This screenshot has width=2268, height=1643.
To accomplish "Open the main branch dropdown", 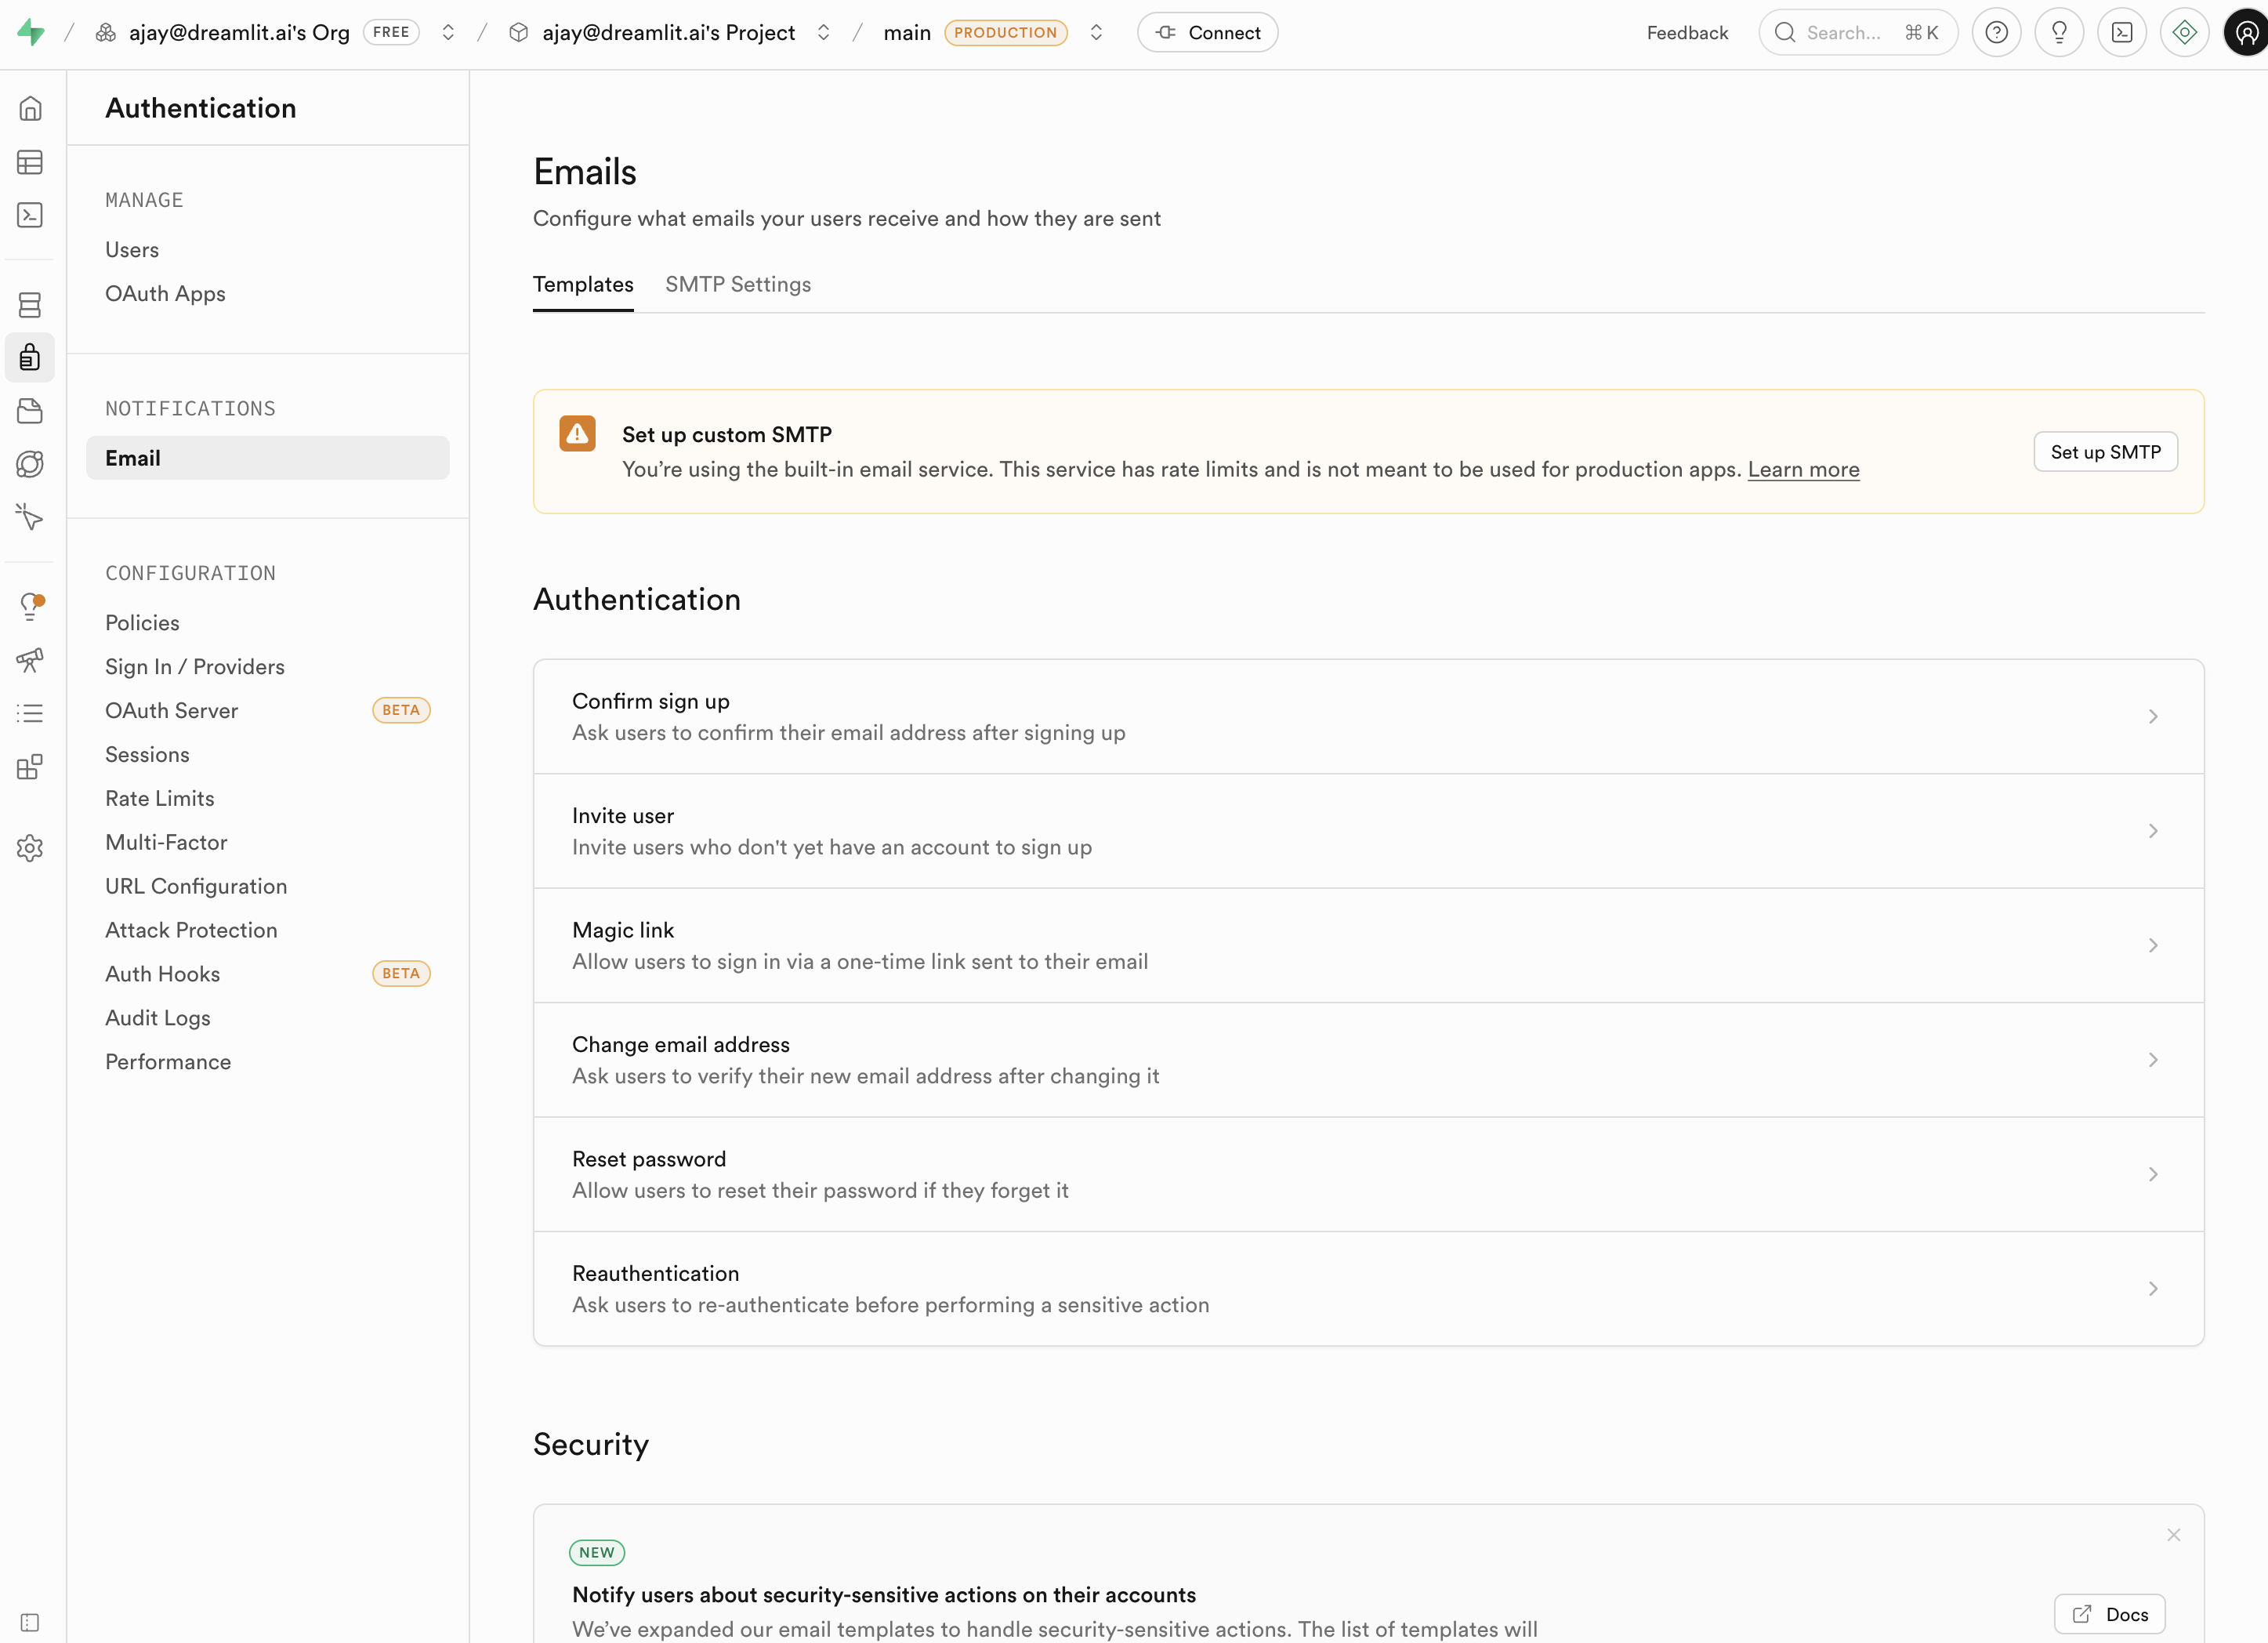I will 1095,31.
